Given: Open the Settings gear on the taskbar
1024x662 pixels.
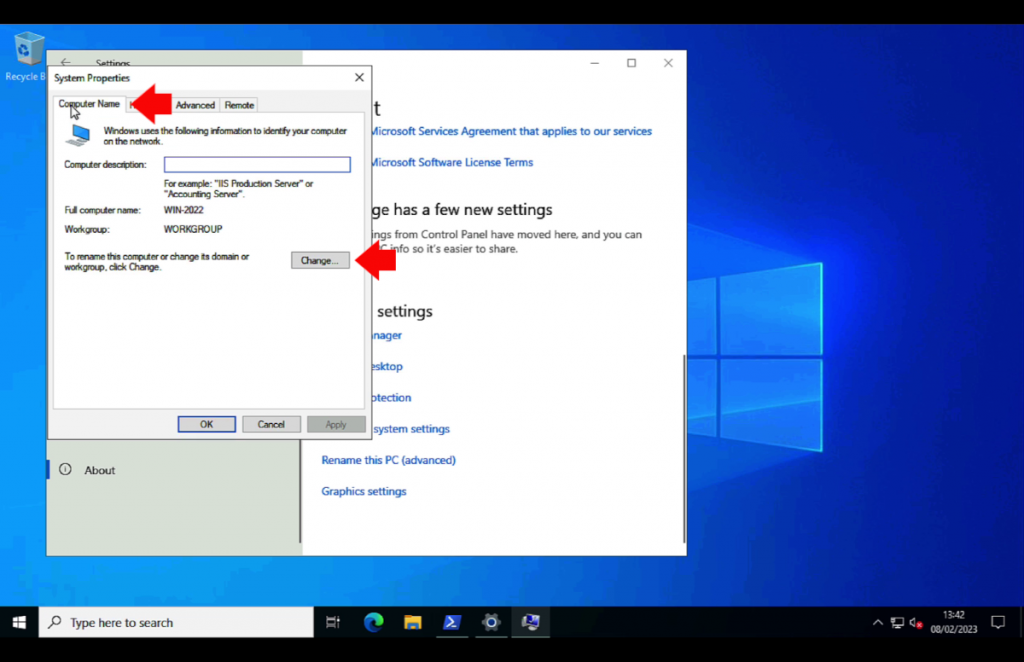Looking at the screenshot, I should click(x=491, y=622).
